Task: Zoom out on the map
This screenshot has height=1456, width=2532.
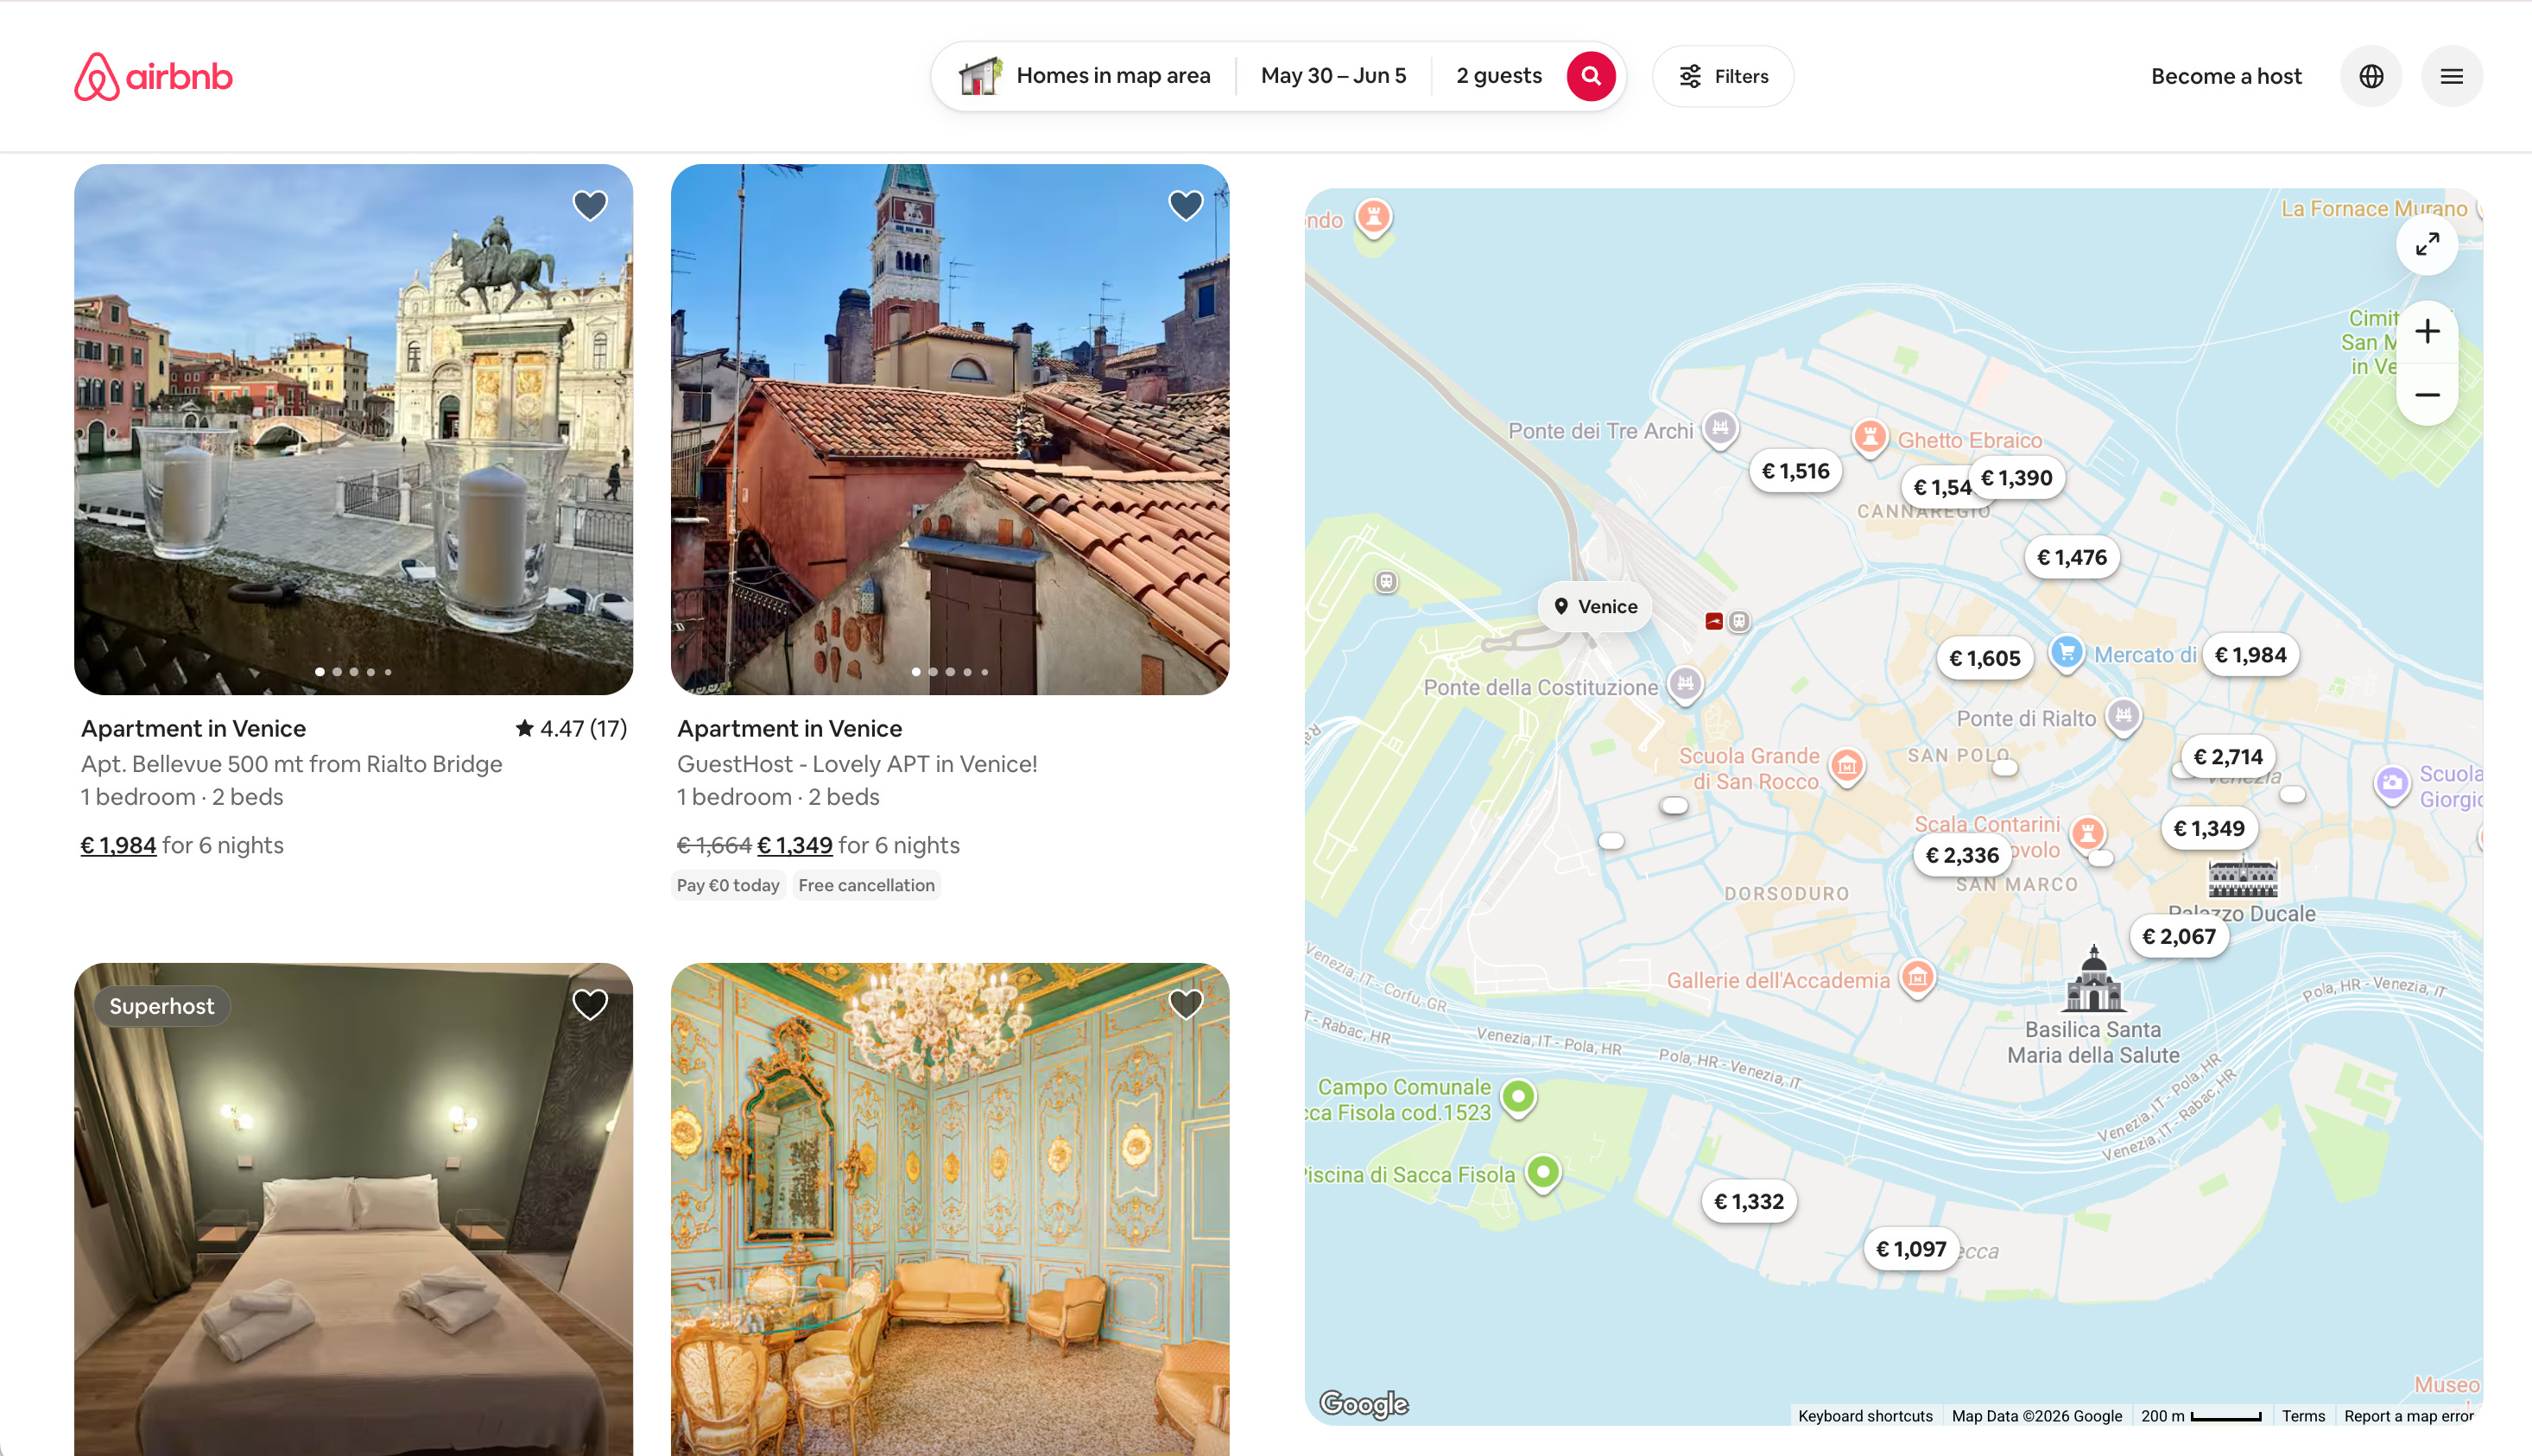Action: pos(2427,395)
